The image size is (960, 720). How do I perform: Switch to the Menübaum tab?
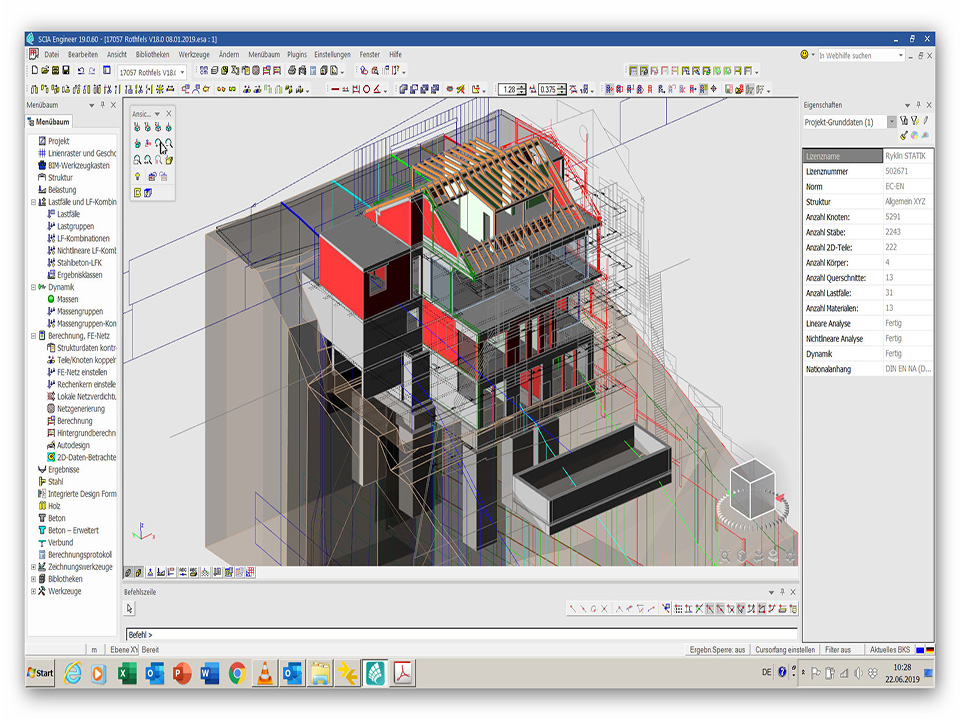click(49, 122)
